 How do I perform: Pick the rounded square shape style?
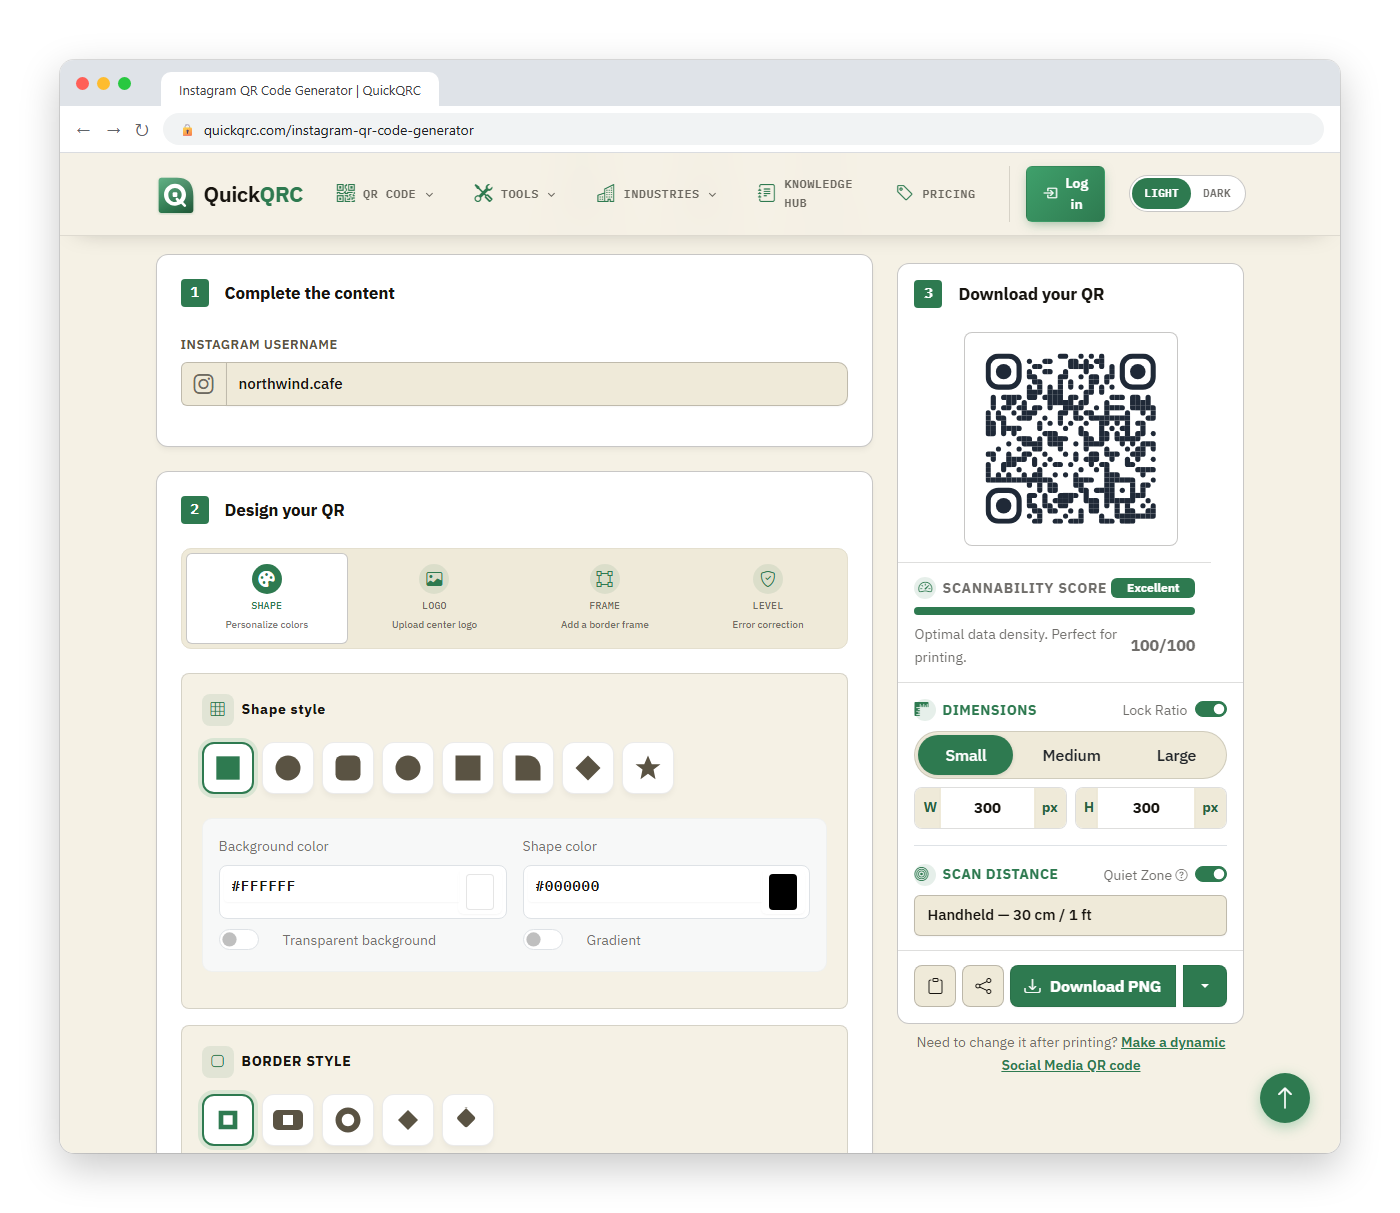tap(348, 768)
